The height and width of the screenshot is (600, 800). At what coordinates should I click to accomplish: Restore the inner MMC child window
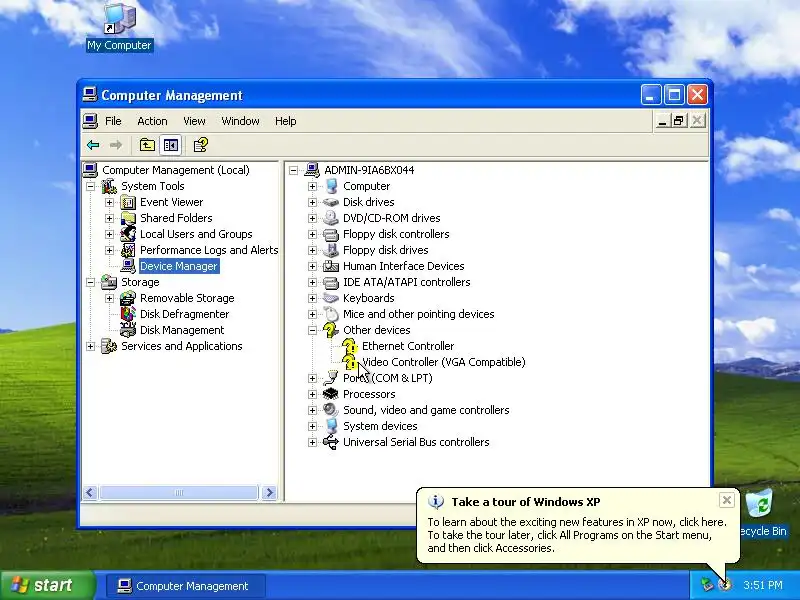679,121
